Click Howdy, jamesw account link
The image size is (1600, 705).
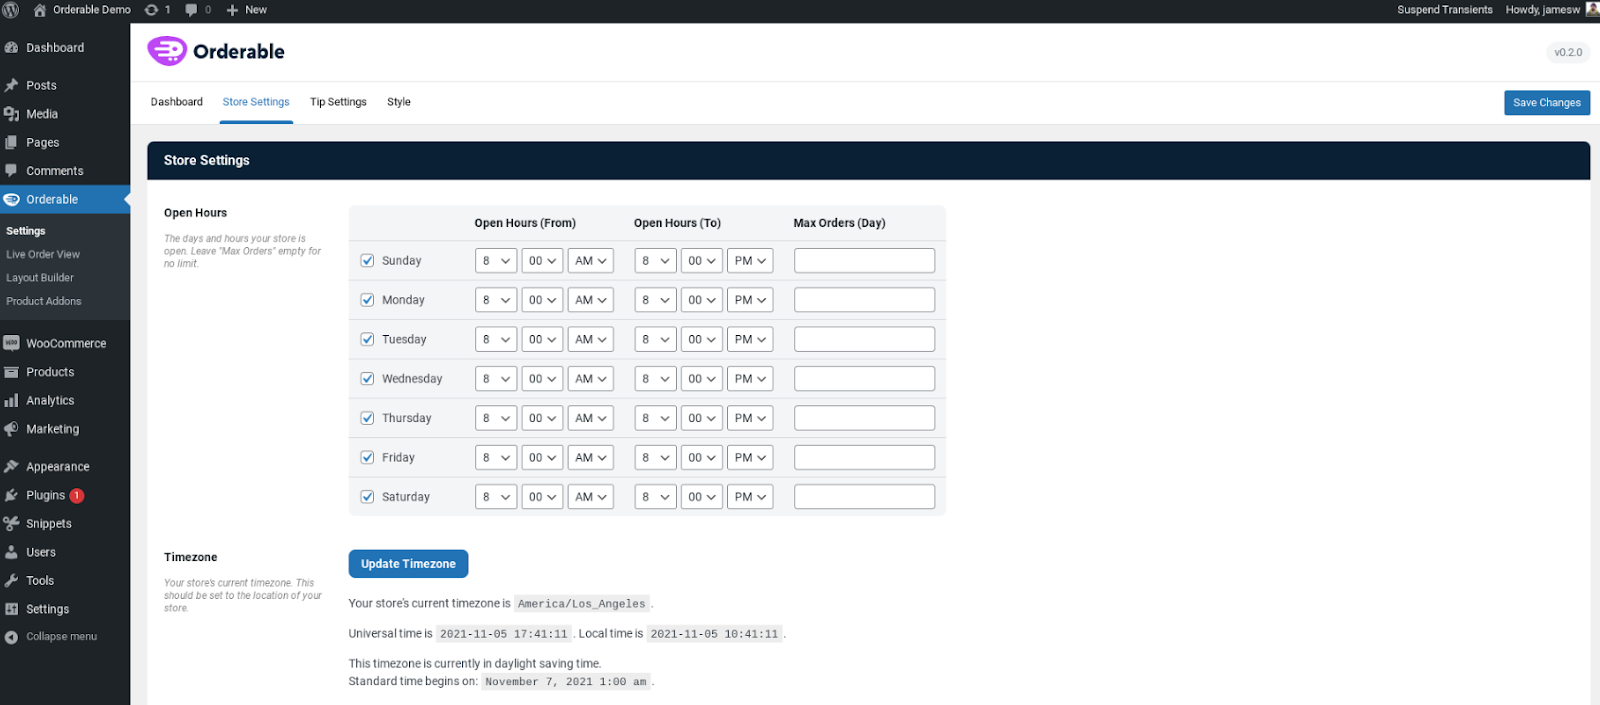point(1543,10)
